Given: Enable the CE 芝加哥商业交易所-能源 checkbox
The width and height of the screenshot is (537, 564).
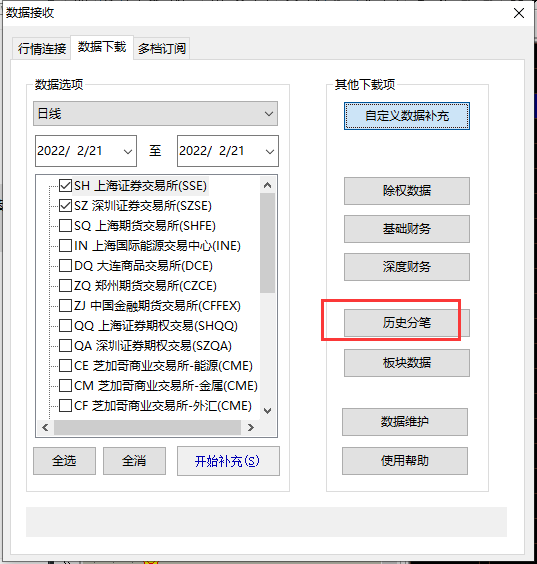Looking at the screenshot, I should (x=65, y=365).
